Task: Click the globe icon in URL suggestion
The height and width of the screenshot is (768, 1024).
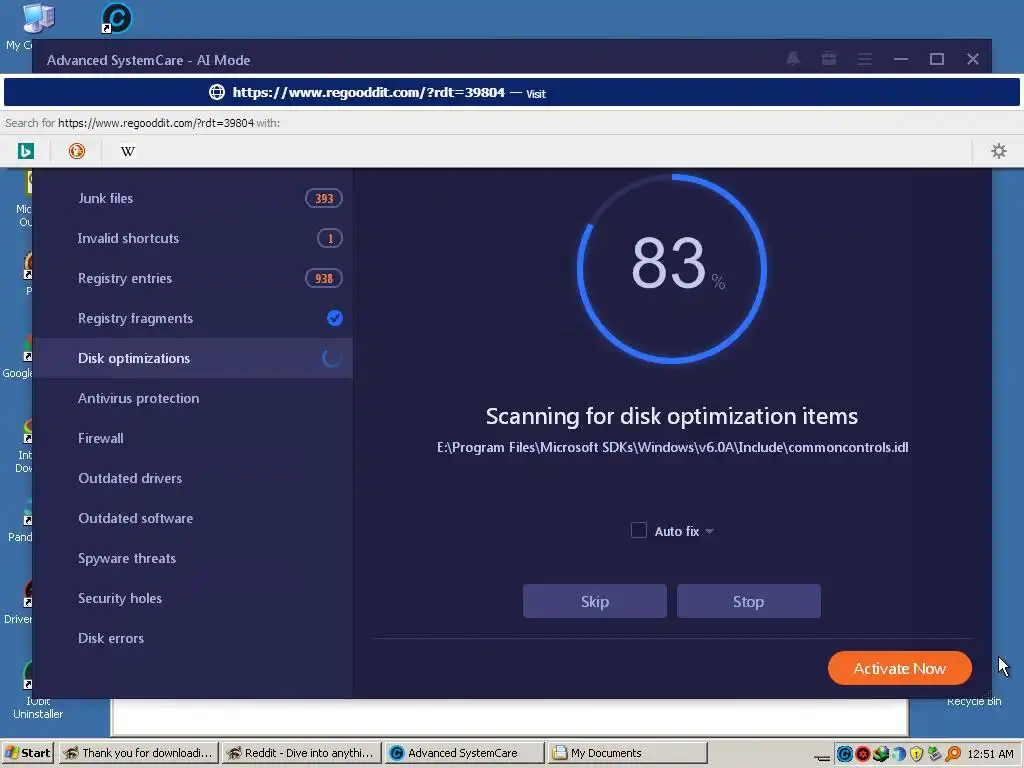Action: click(216, 92)
